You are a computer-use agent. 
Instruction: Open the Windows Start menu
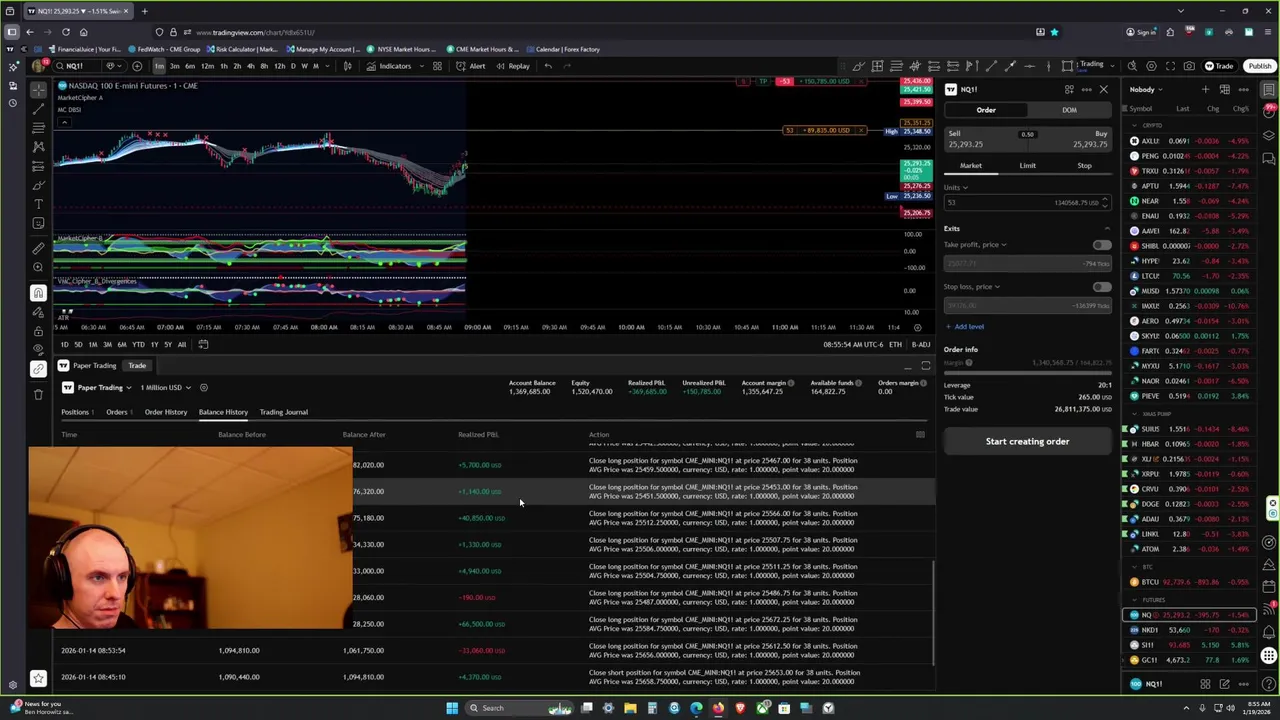(x=452, y=708)
